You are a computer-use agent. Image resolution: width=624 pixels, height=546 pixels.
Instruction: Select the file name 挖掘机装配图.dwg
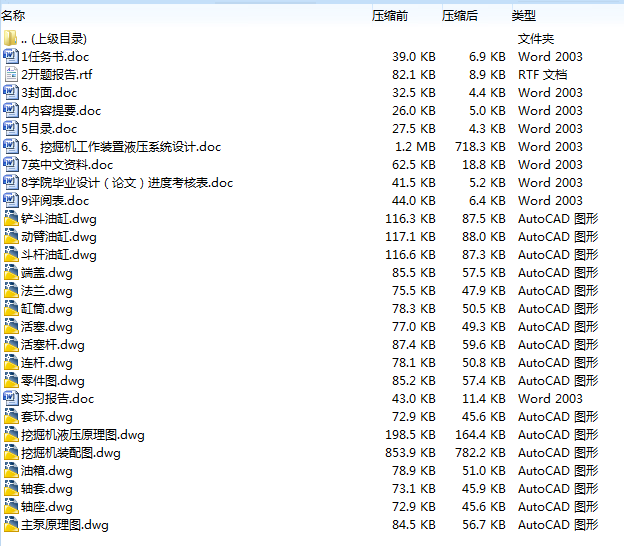pos(71,452)
